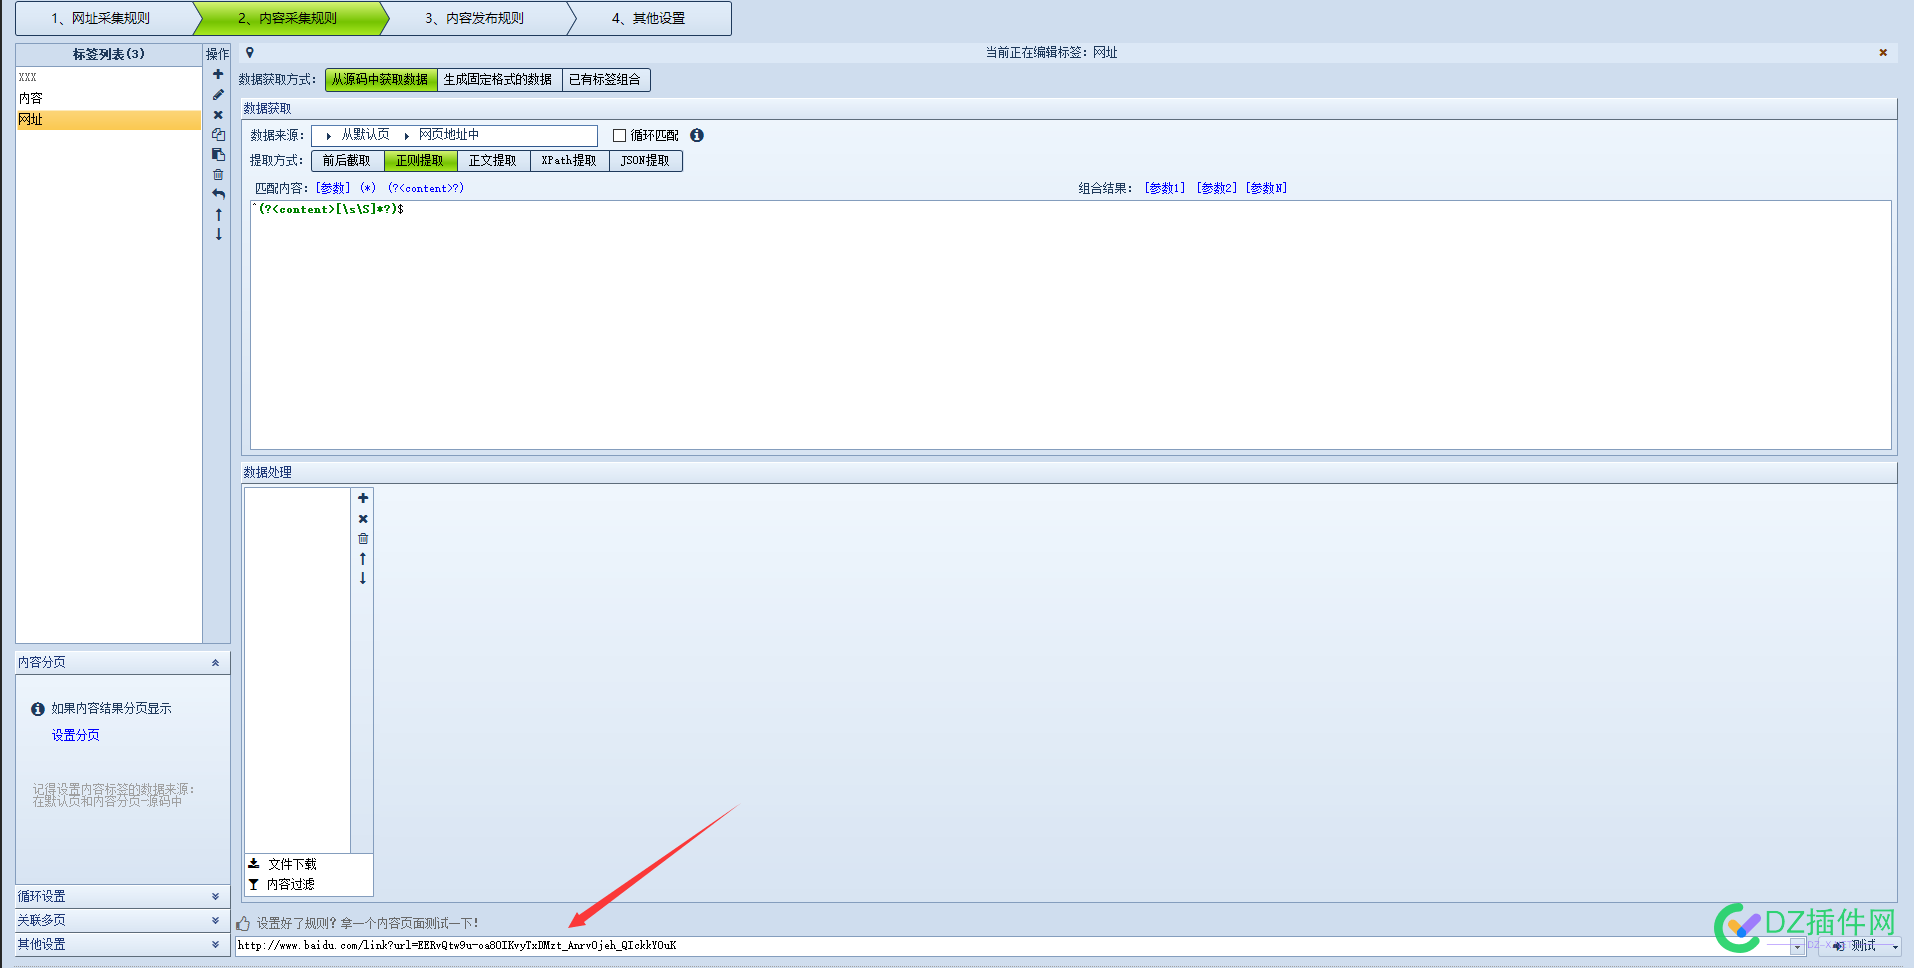
Task: Select 前后截取 extraction method
Action: click(347, 161)
